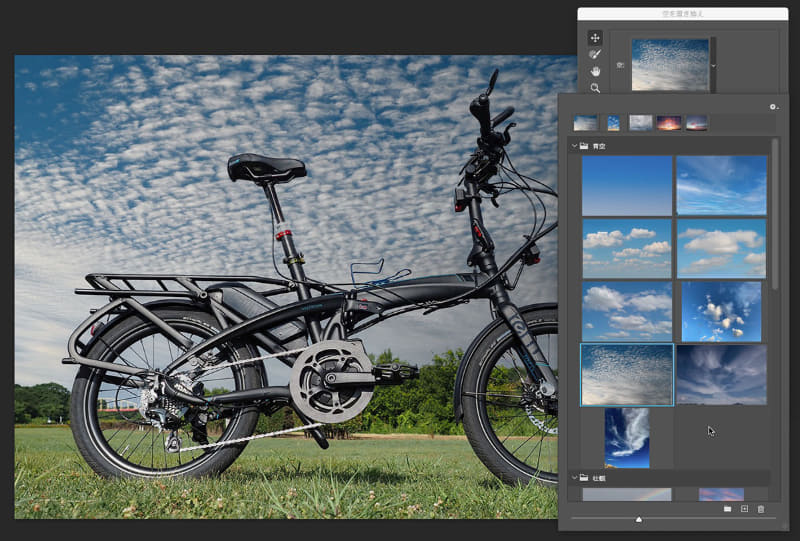The image size is (800, 541).
Task: Select the plain clear blue sky preset
Action: click(x=627, y=186)
